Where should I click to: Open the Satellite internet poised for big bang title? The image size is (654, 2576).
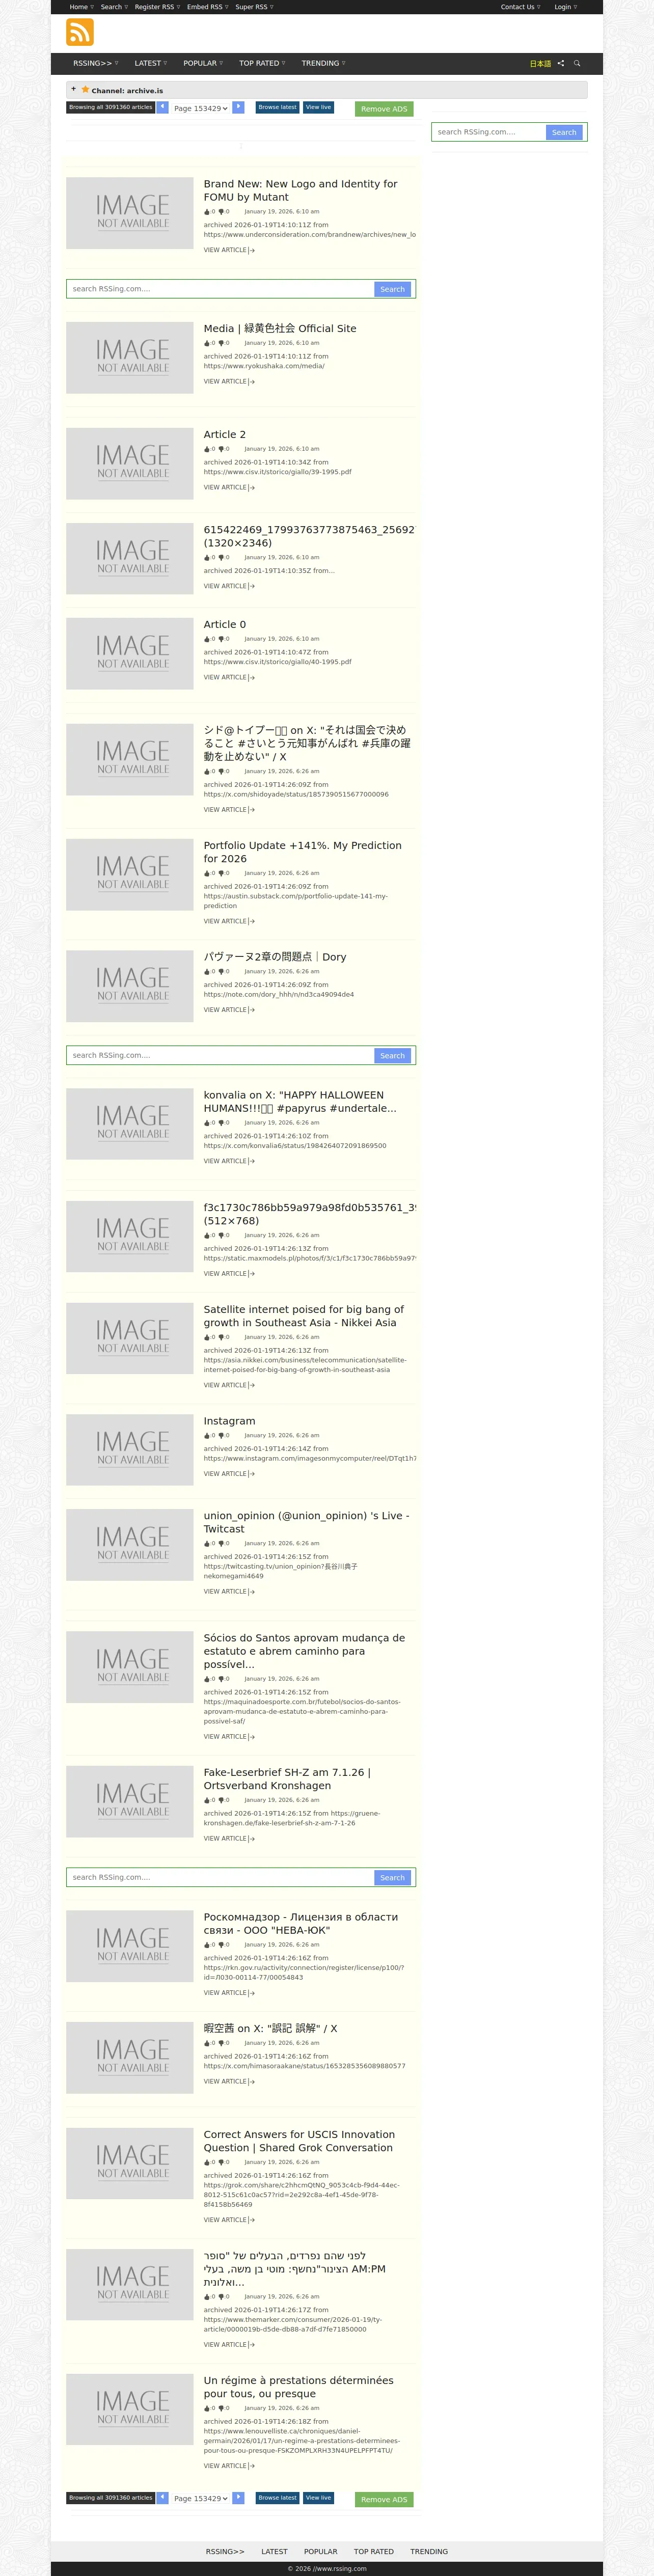304,1316
